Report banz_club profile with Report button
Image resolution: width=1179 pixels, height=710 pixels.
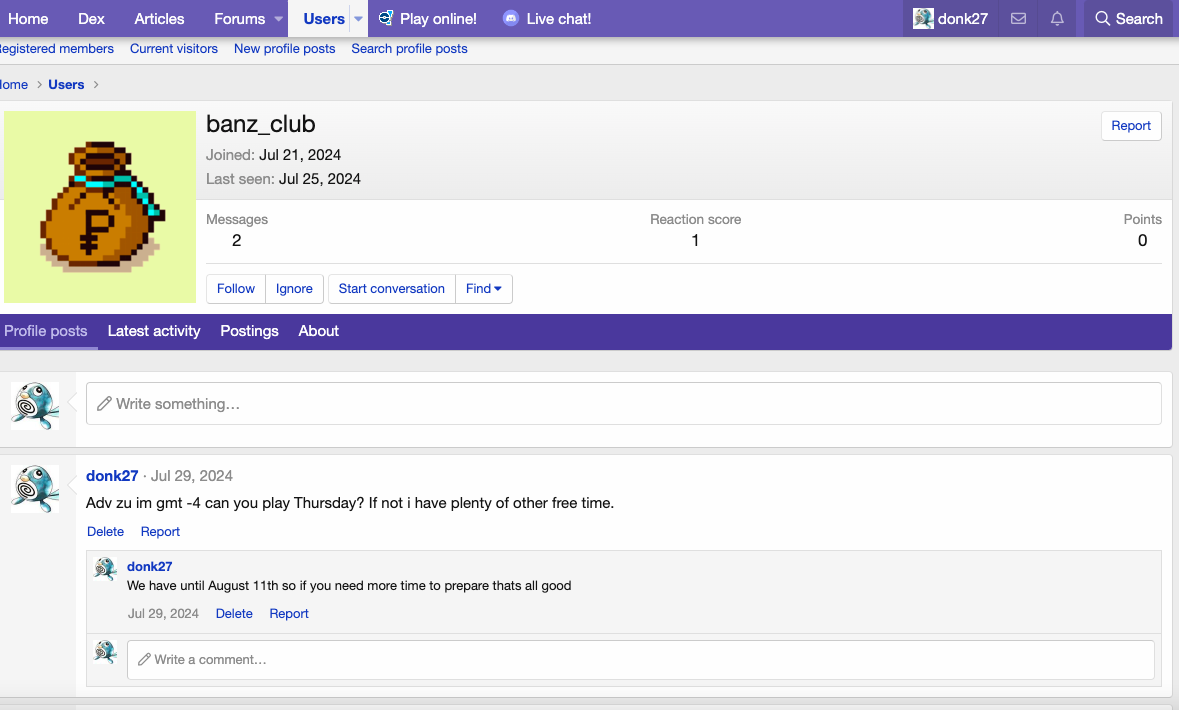(x=1131, y=126)
